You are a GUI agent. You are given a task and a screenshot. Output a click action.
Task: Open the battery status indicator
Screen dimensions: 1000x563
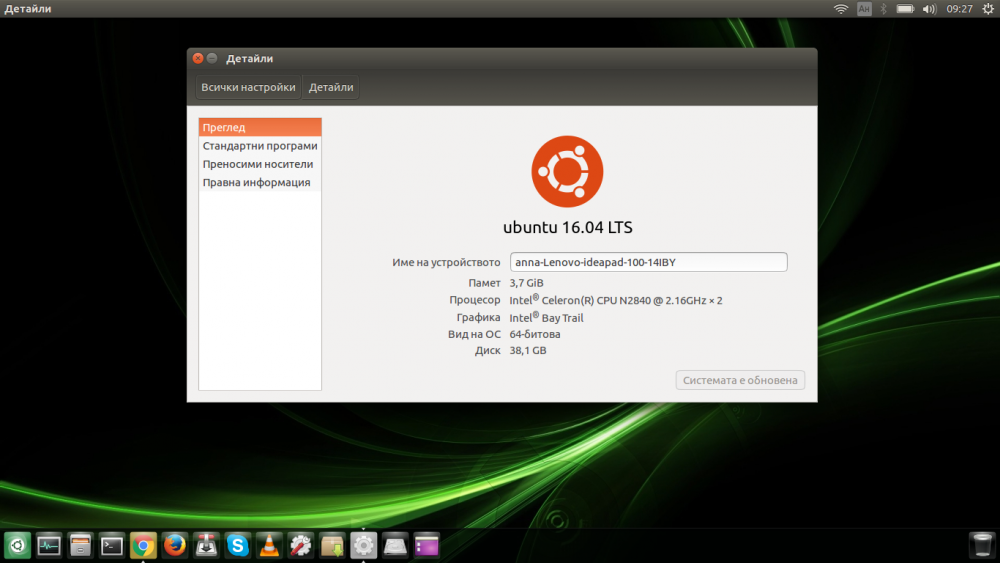905,9
